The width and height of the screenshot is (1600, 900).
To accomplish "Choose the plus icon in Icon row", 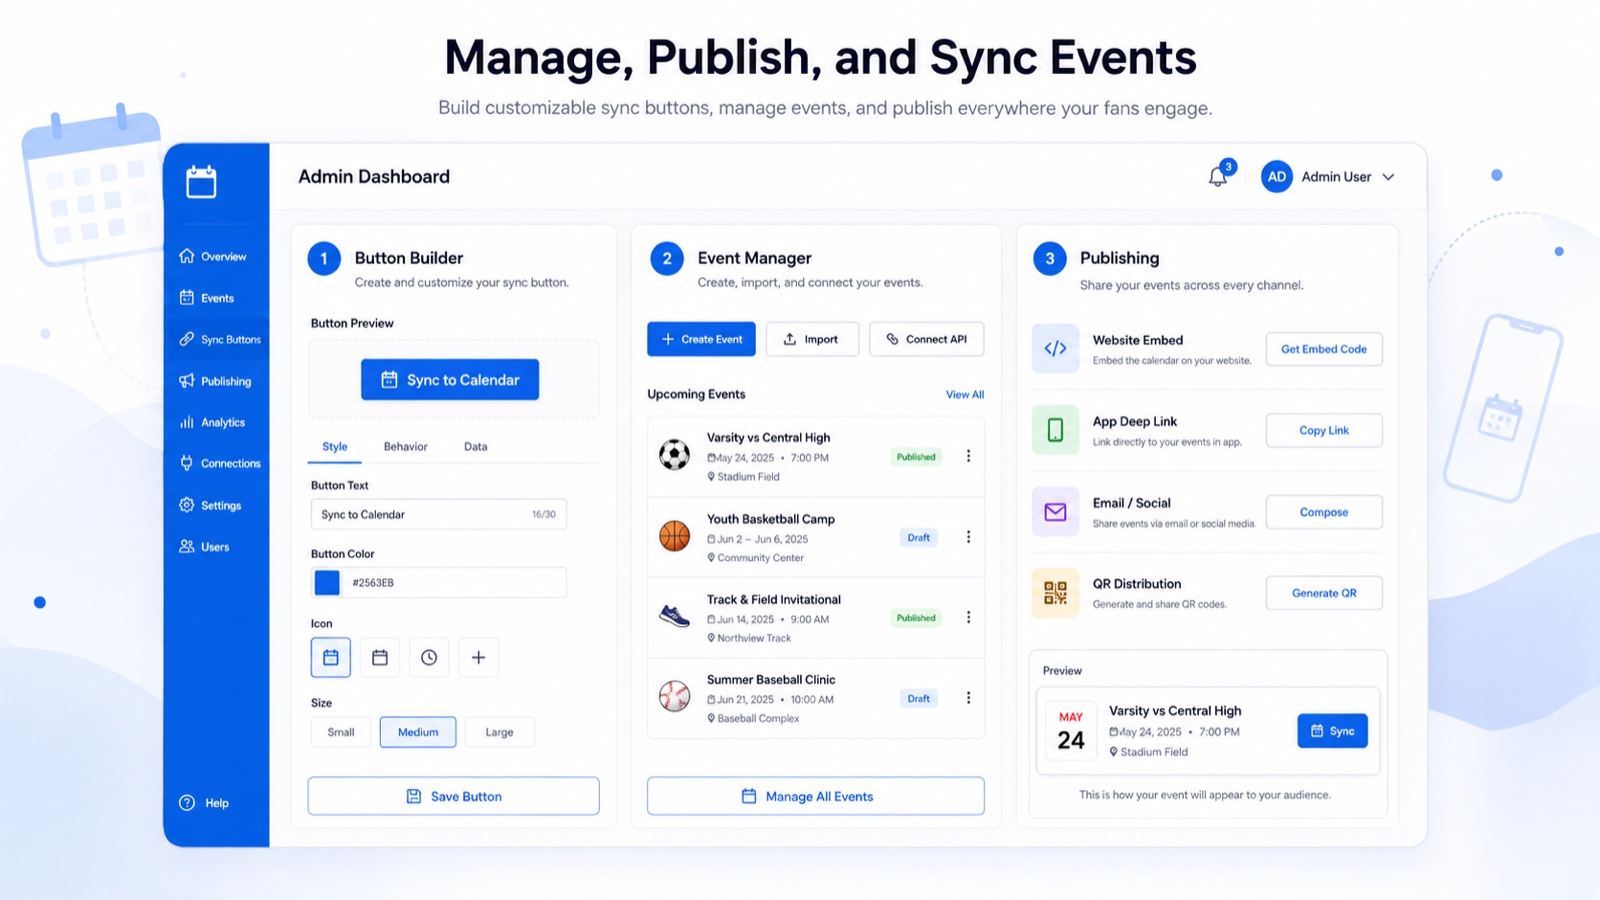I will pyautogui.click(x=478, y=657).
